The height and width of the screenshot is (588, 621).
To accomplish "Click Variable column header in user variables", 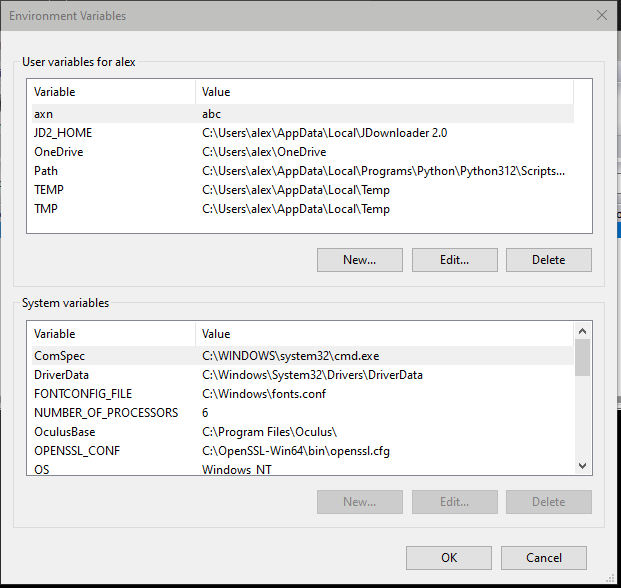I will 114,92.
